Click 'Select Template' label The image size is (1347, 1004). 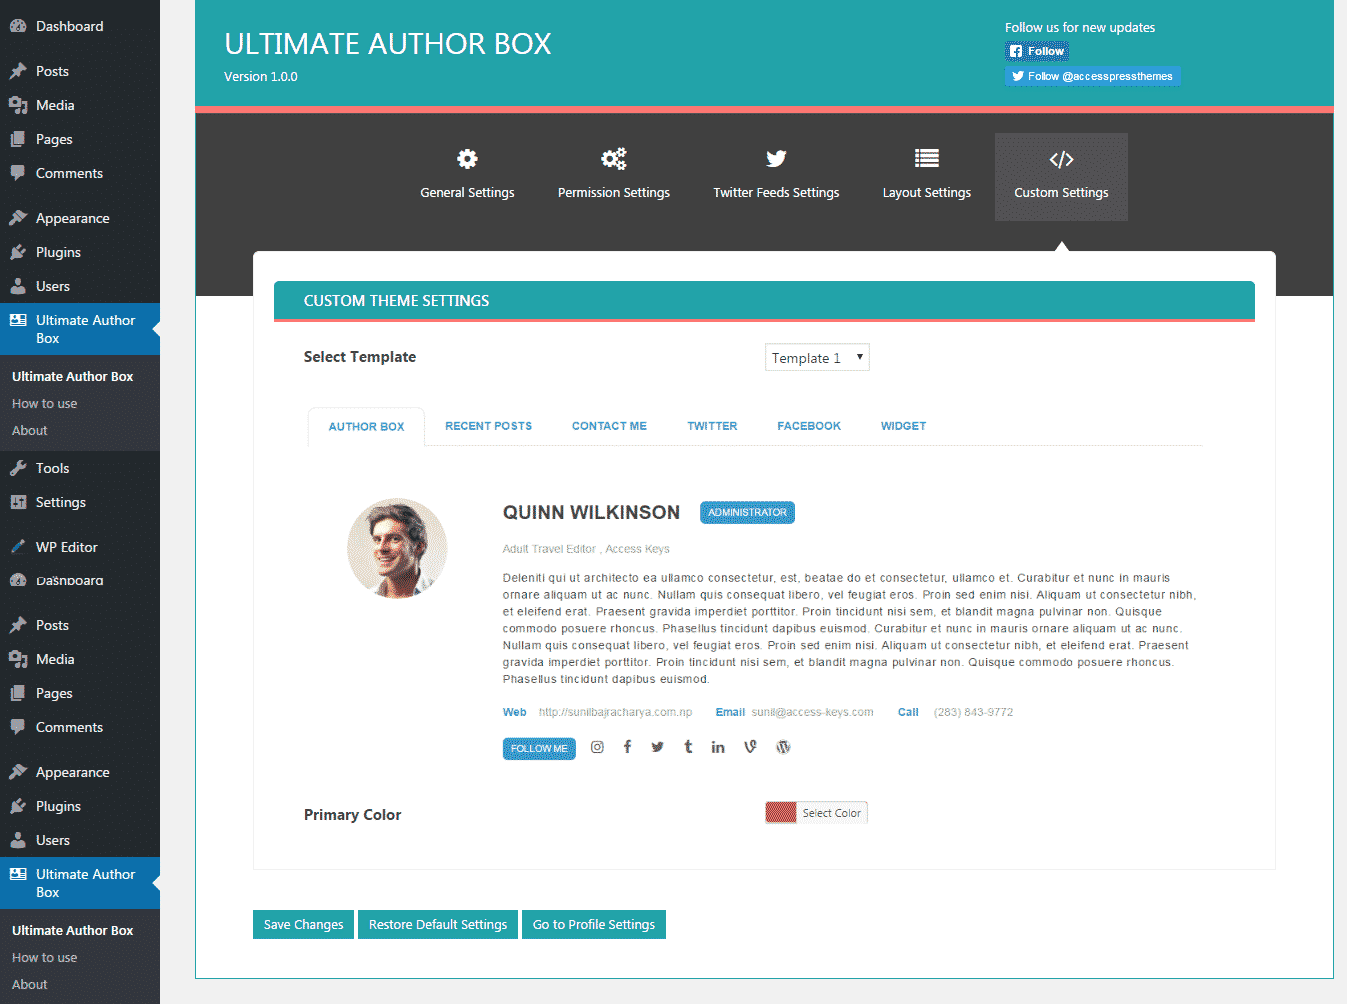pyautogui.click(x=359, y=357)
